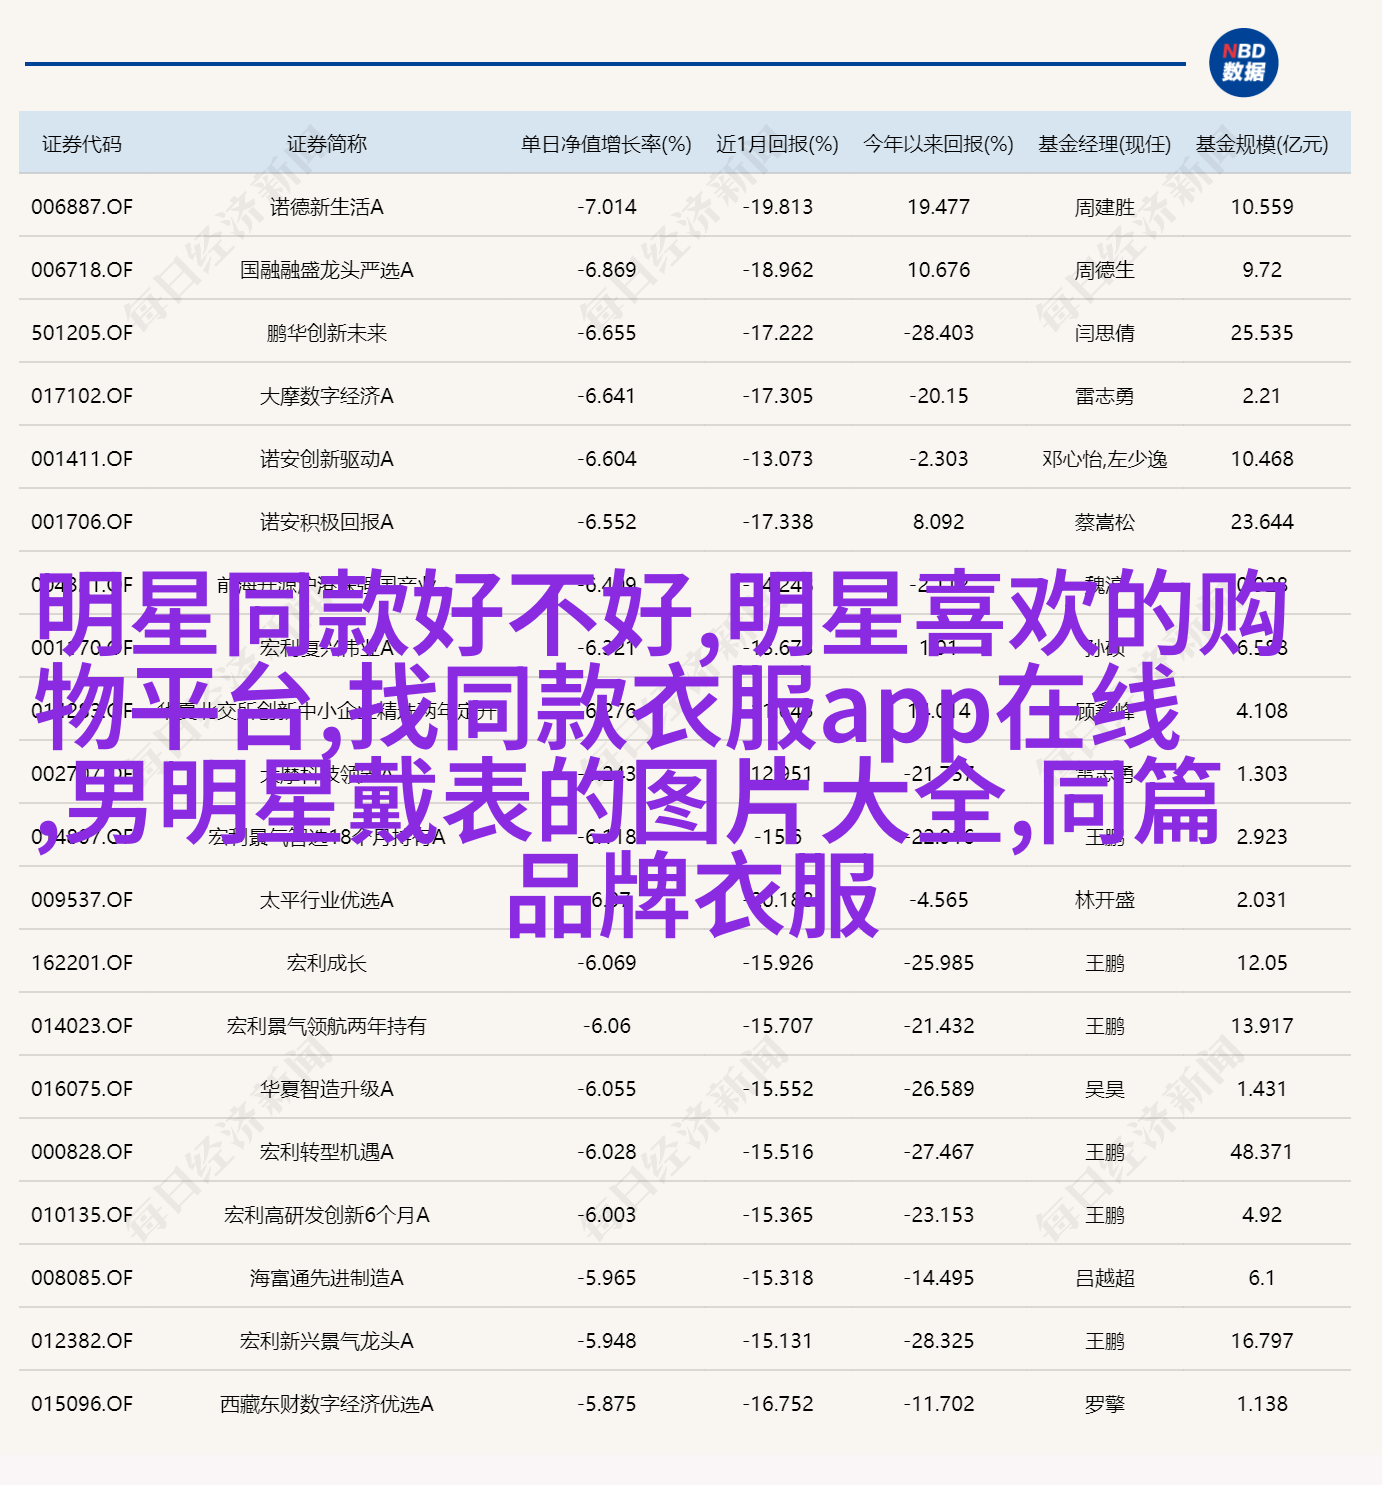Select fund name 宏利成长
The width and height of the screenshot is (1382, 1485).
point(327,963)
